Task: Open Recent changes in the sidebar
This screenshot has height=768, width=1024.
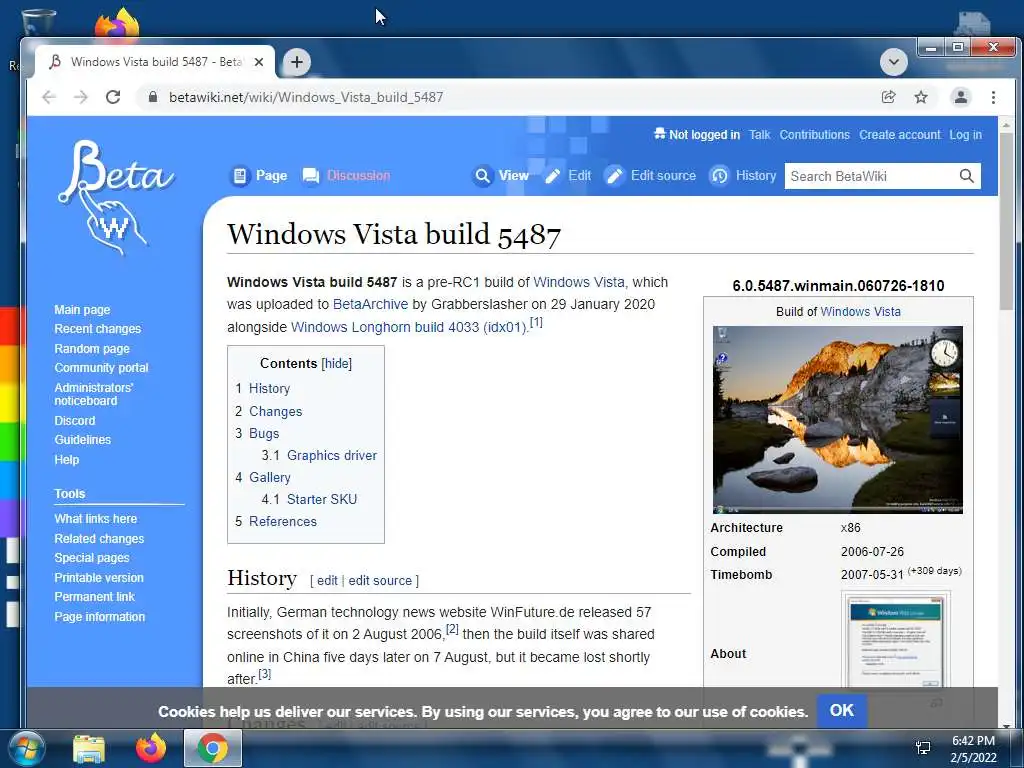Action: coord(97,328)
